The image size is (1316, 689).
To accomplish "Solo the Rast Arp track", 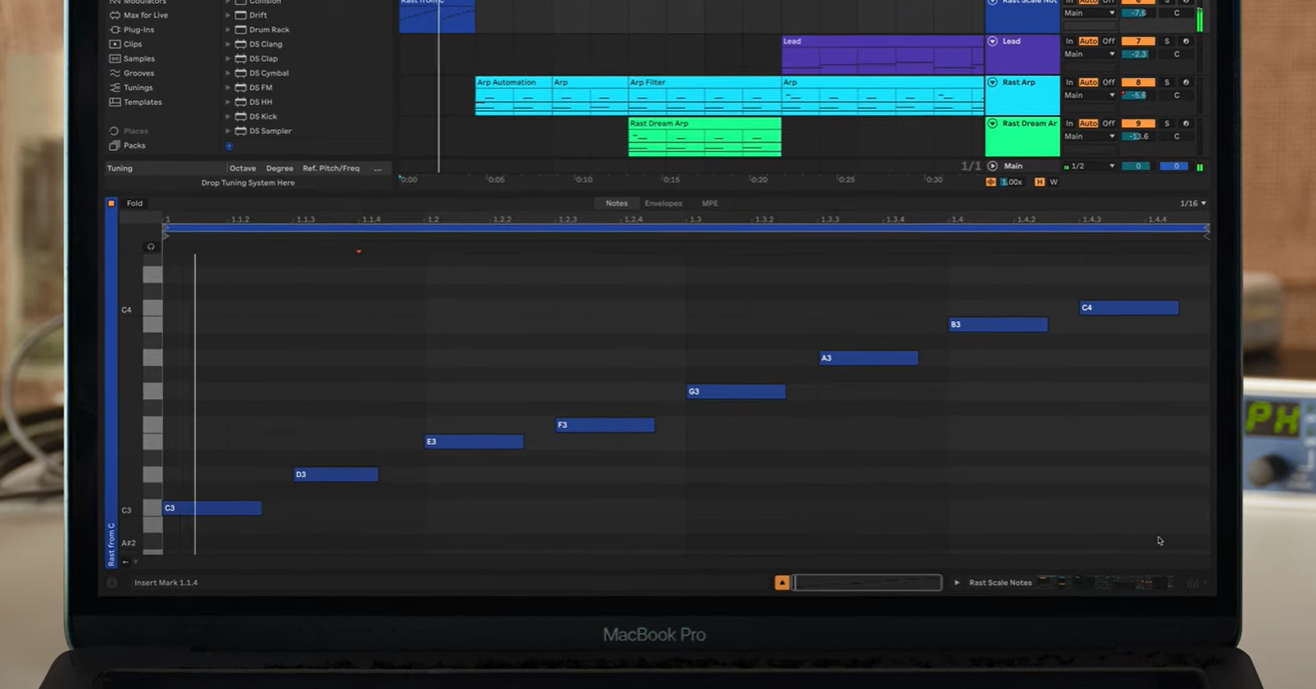I will (x=1167, y=82).
